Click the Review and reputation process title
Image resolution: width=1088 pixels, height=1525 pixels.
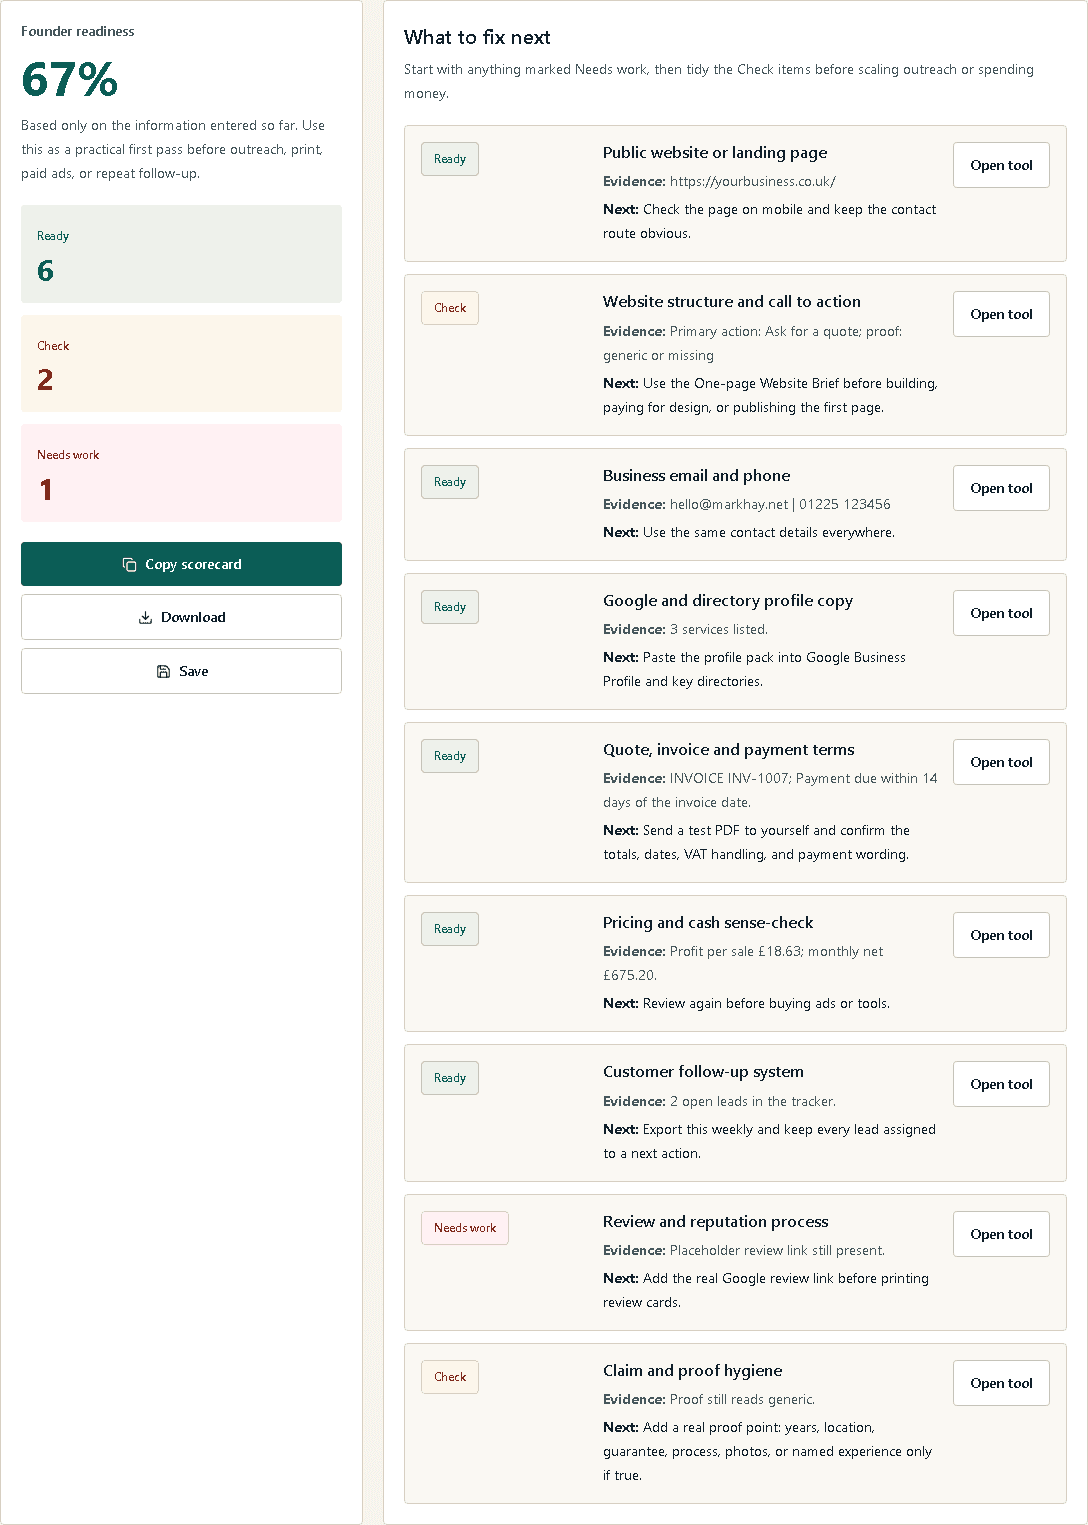[716, 1222]
